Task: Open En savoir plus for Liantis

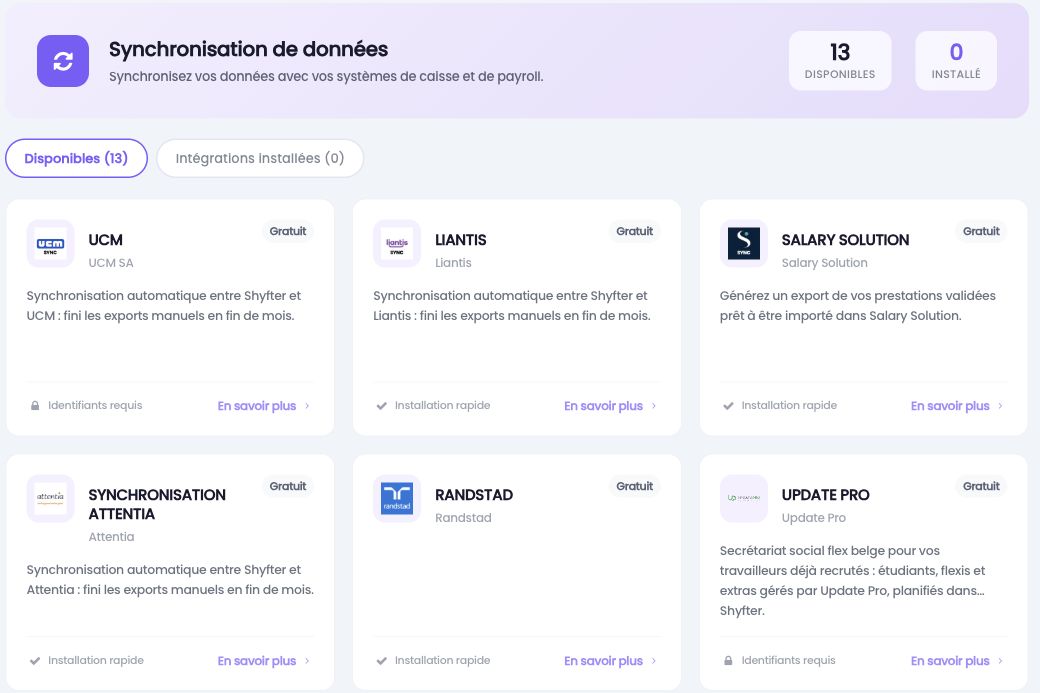Action: 604,406
